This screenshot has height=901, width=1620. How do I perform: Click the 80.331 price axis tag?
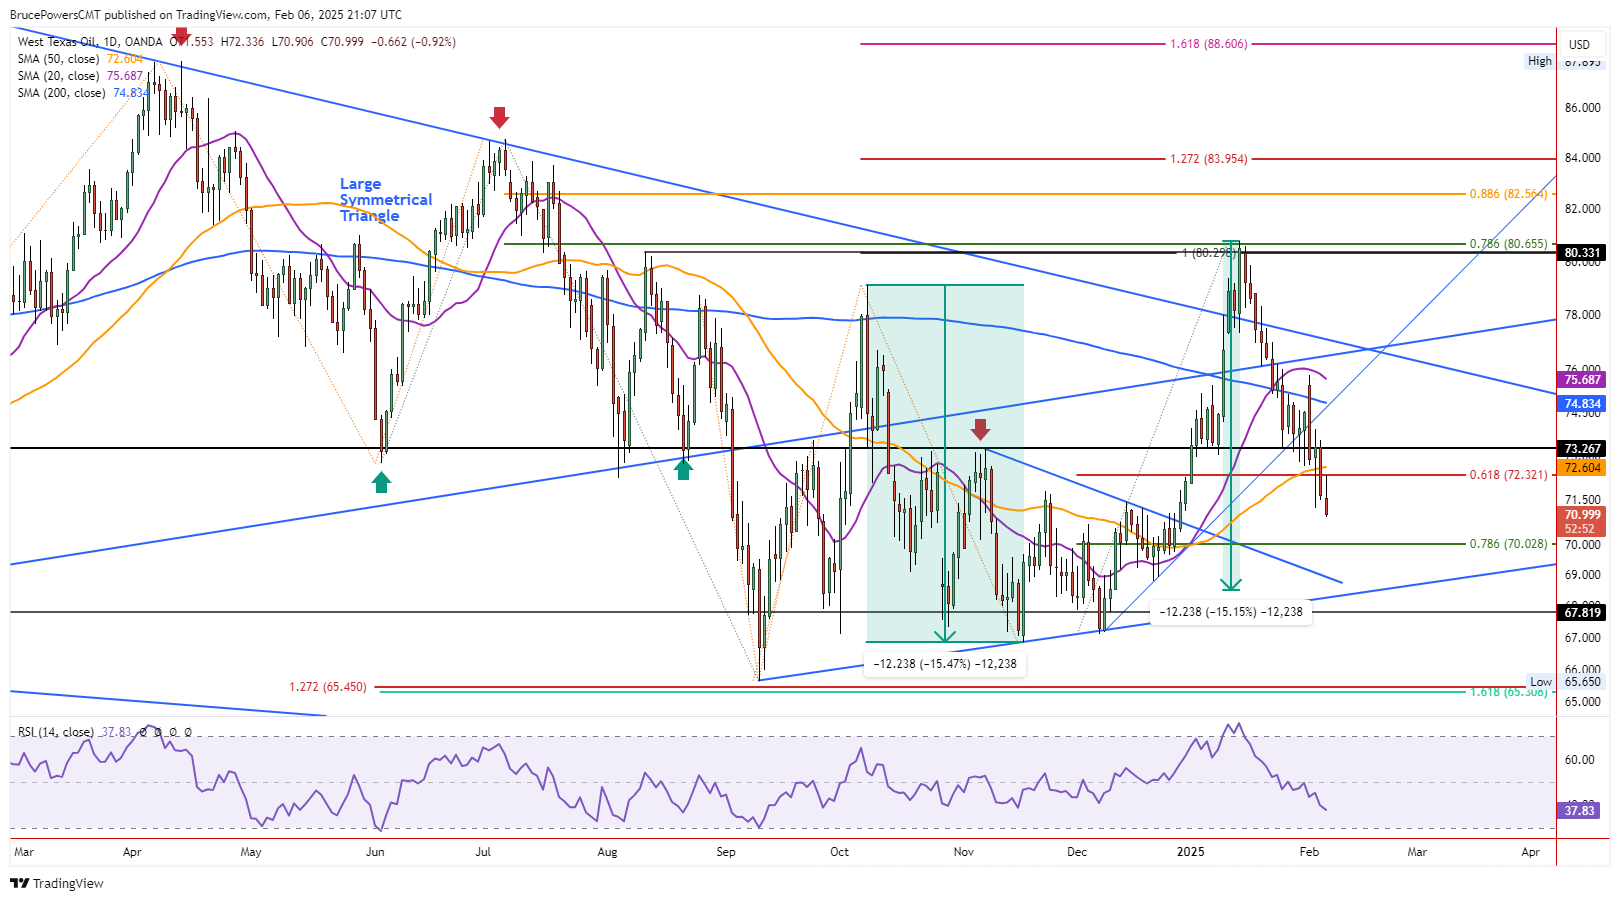coord(1582,253)
